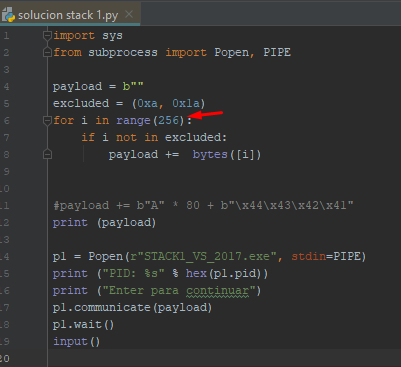This screenshot has width=401, height=367.
Task: Collapse the import block at line 1
Action: (47, 35)
